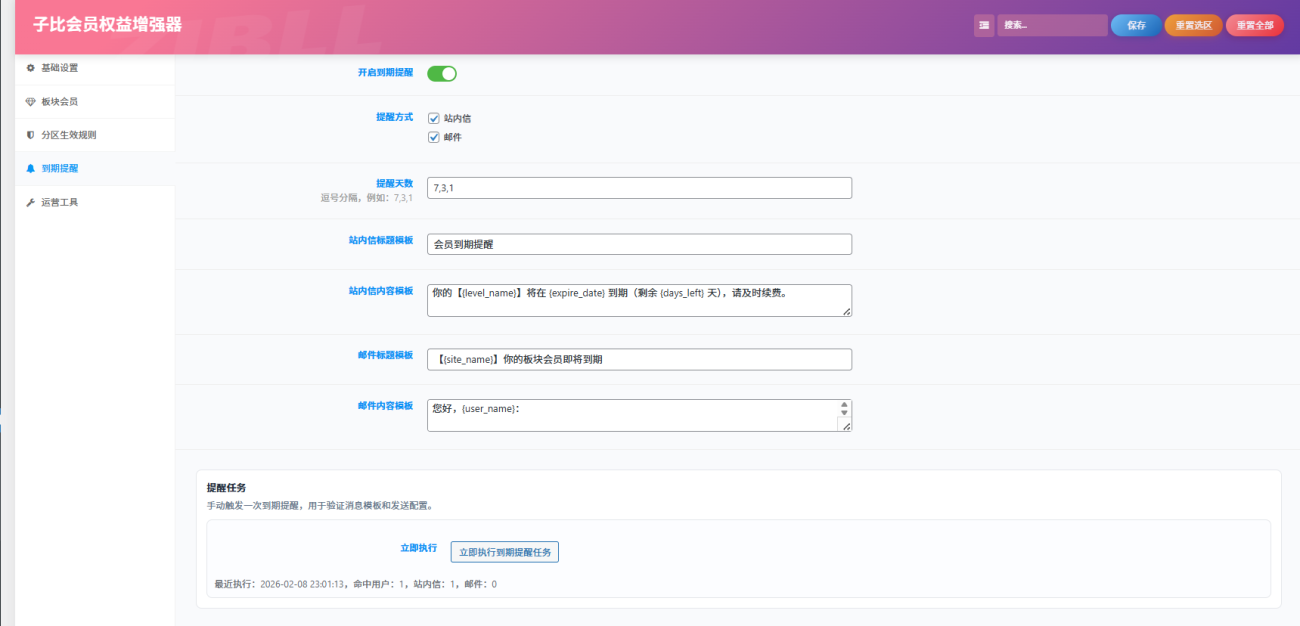Click the show-all-options icon beside search
1300x626 pixels.
[984, 25]
